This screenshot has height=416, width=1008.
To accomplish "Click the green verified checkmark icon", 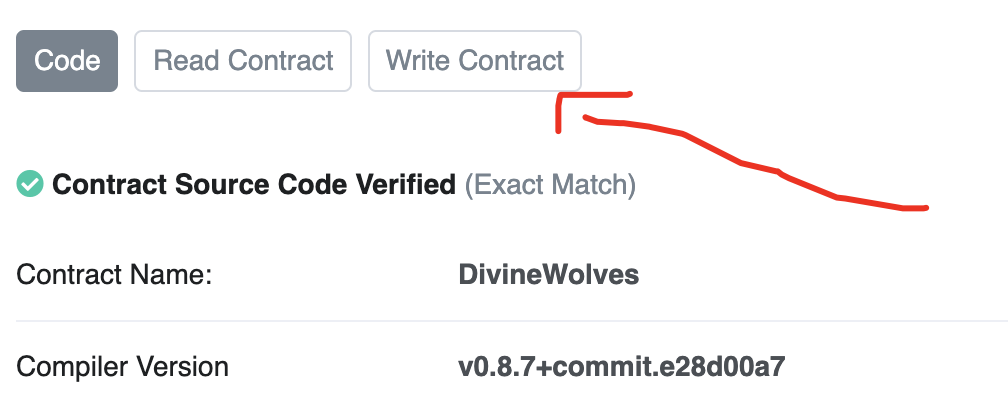I will [x=30, y=184].
